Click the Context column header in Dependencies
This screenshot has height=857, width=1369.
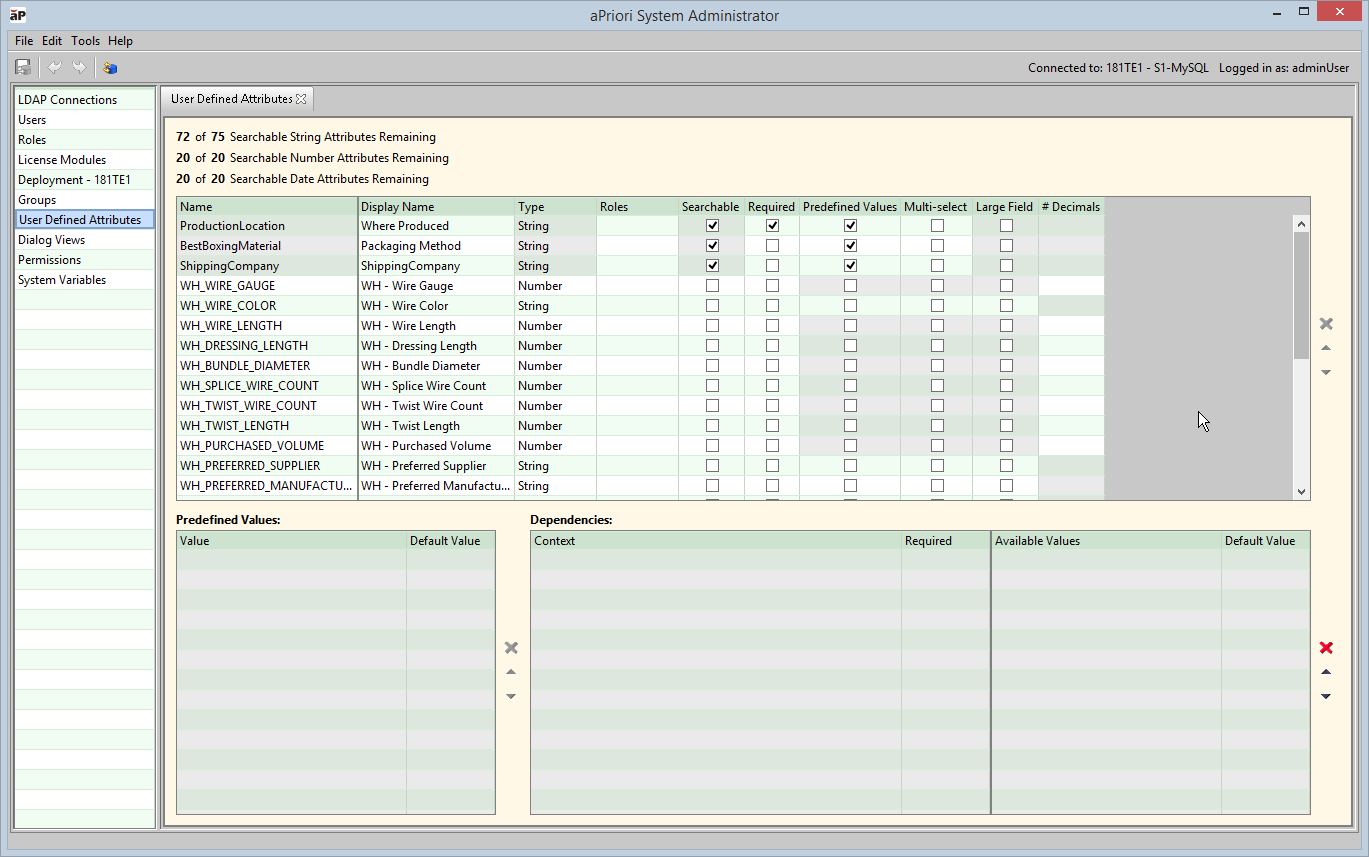716,541
